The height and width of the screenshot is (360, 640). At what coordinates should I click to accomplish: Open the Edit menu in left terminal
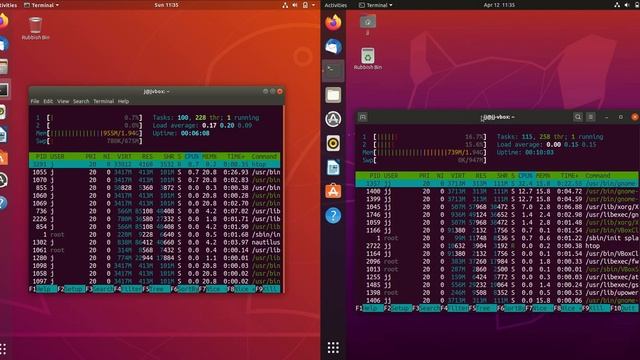48,101
